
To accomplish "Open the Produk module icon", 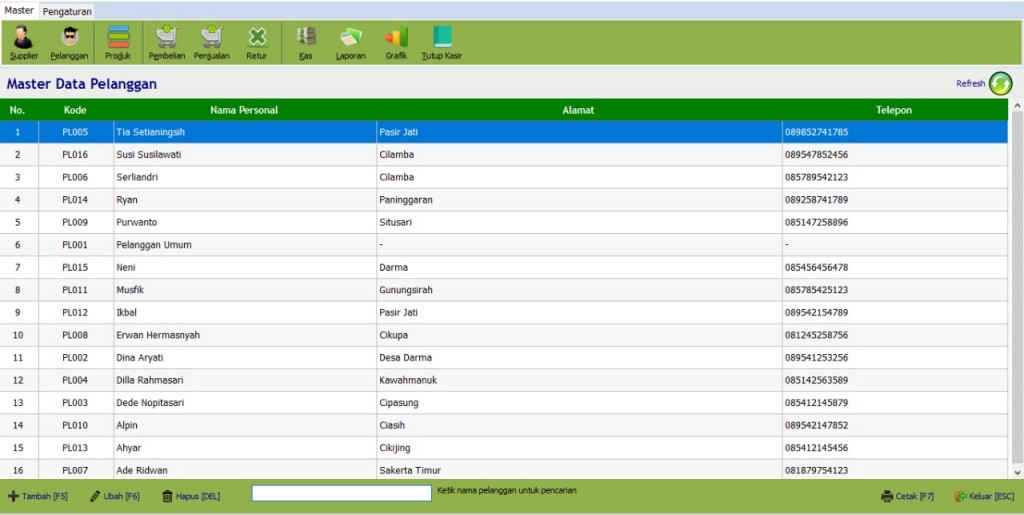I will pos(118,38).
